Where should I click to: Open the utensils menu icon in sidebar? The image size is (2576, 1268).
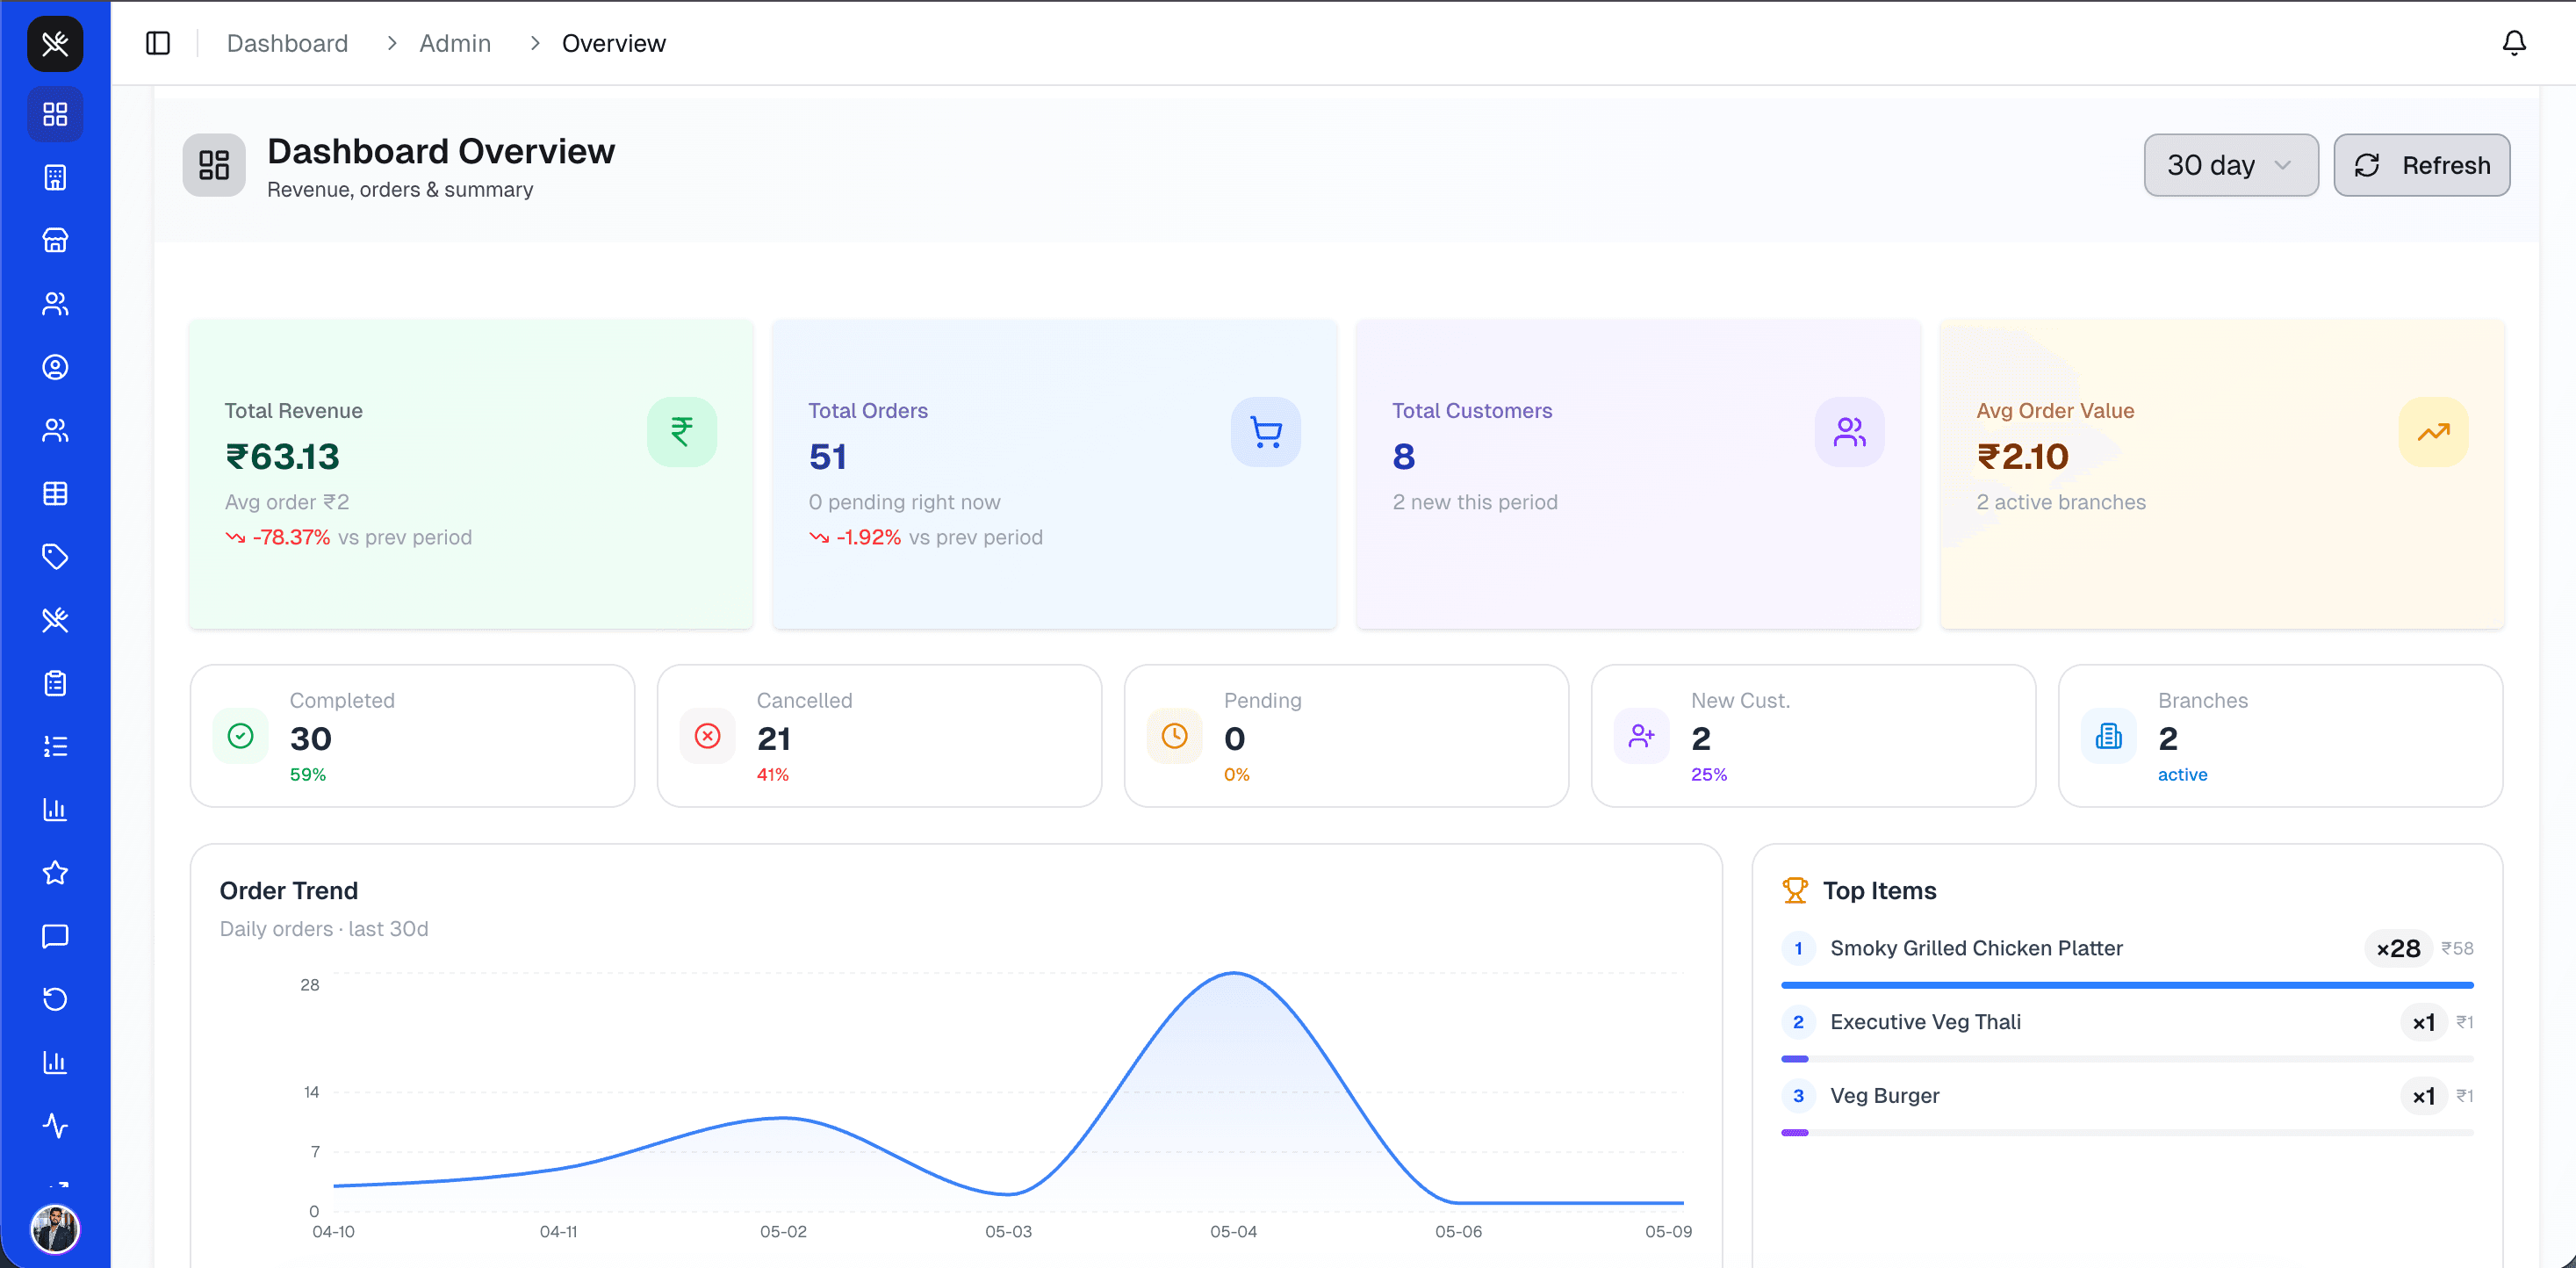[x=55, y=620]
